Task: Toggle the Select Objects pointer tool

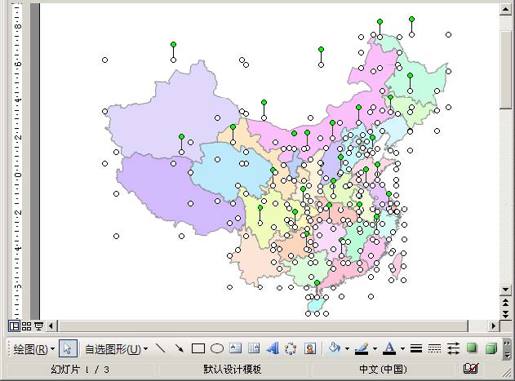Action: [x=68, y=349]
